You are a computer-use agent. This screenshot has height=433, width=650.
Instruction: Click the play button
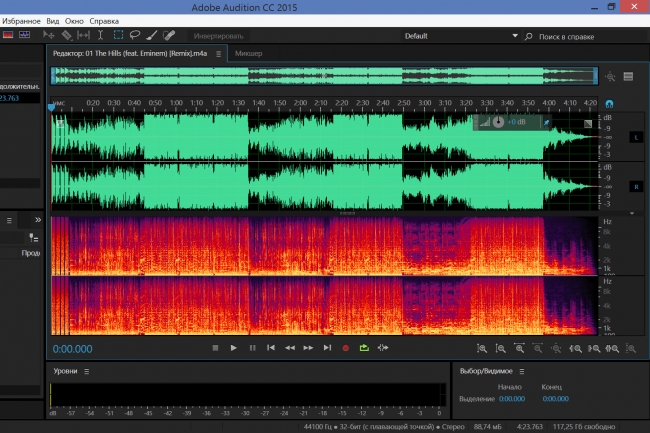point(233,348)
